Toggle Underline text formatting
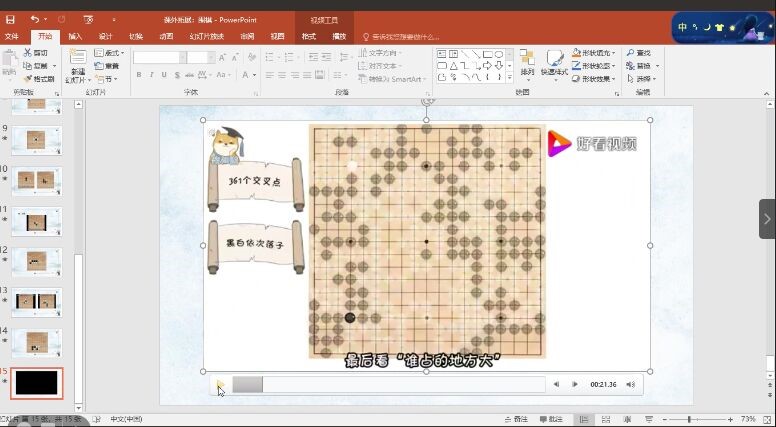 [x=164, y=75]
